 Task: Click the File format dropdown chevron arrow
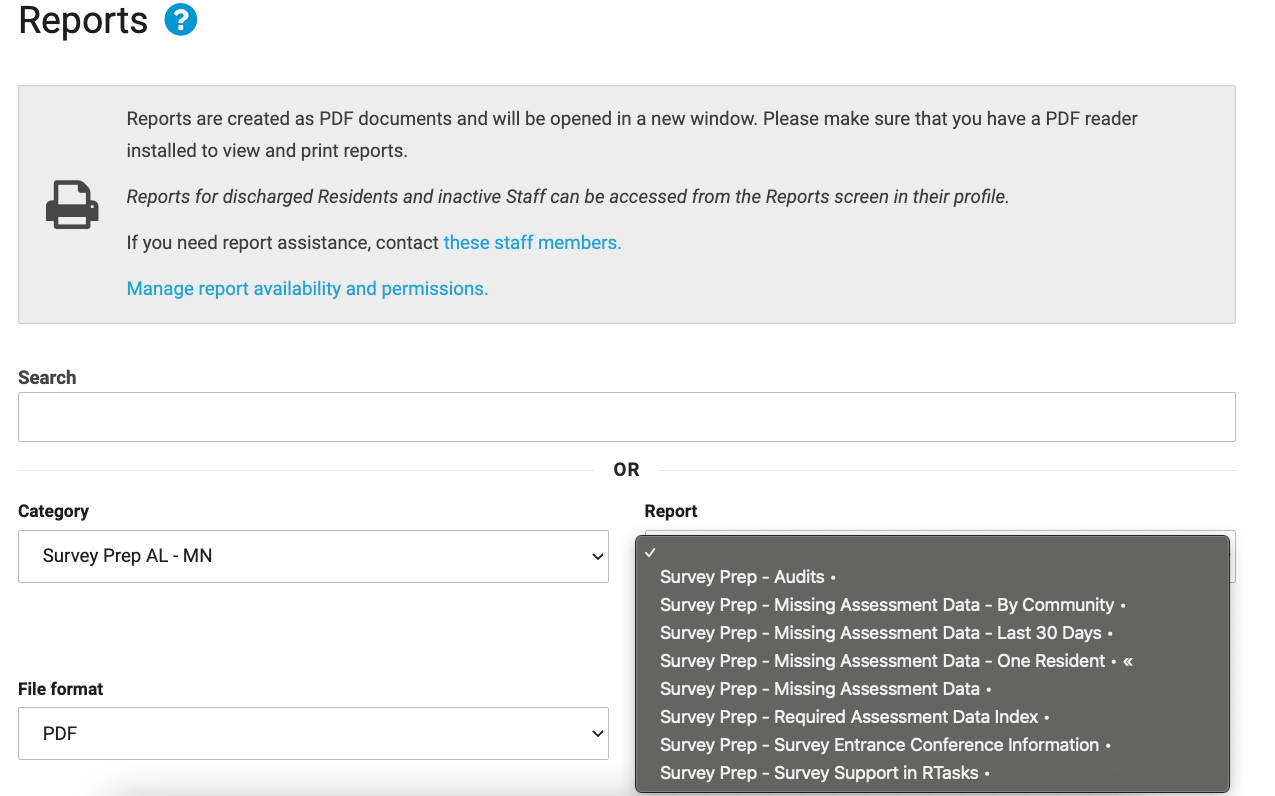(x=597, y=734)
